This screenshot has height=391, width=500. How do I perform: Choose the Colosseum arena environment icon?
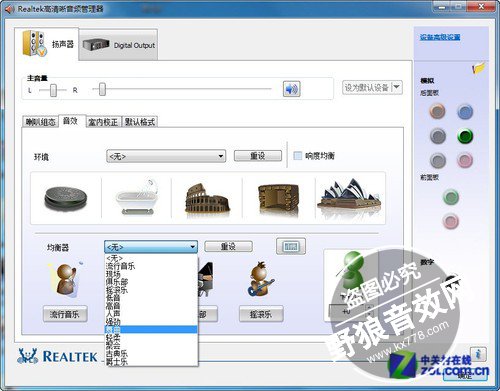point(207,198)
